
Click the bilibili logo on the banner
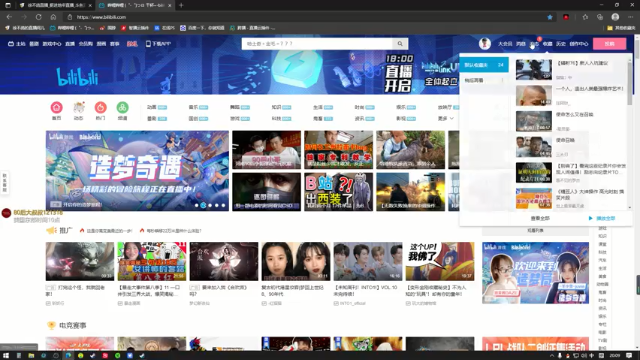(x=78, y=77)
